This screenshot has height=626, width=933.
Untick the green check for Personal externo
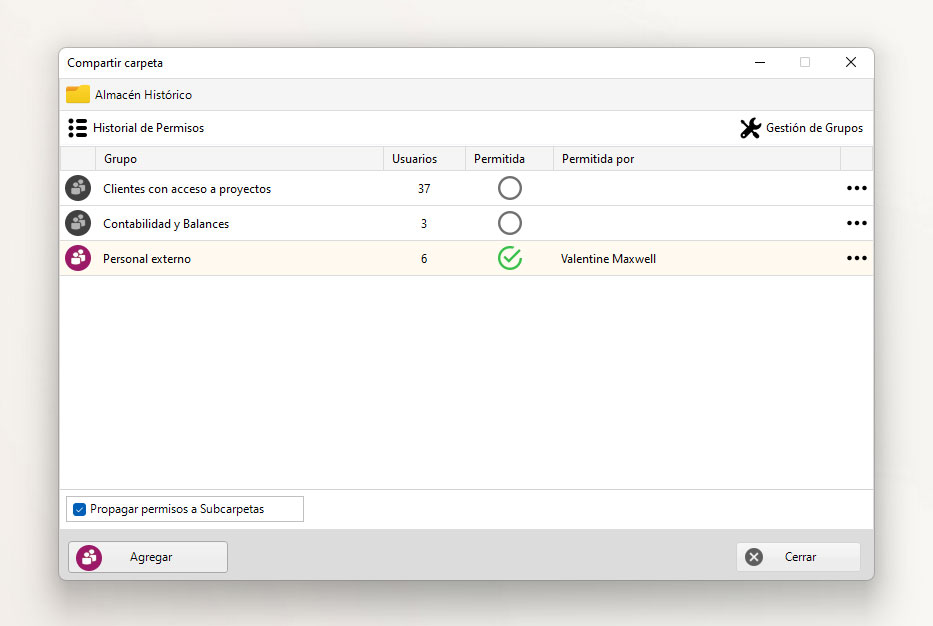pos(510,258)
